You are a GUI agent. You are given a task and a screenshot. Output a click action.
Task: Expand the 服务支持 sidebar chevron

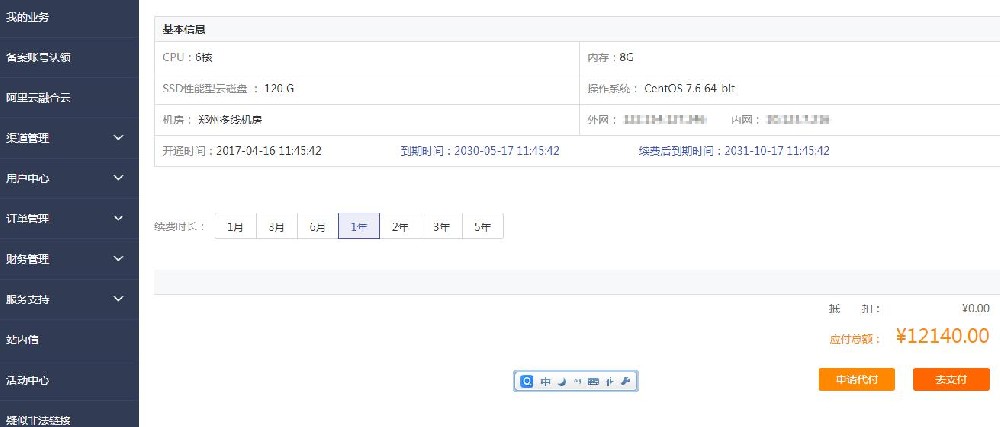[119, 299]
